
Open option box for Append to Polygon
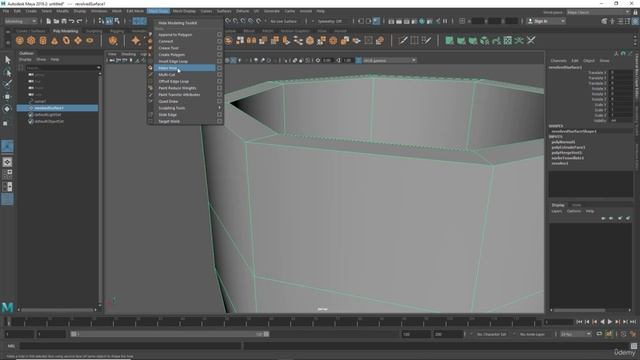(x=220, y=35)
